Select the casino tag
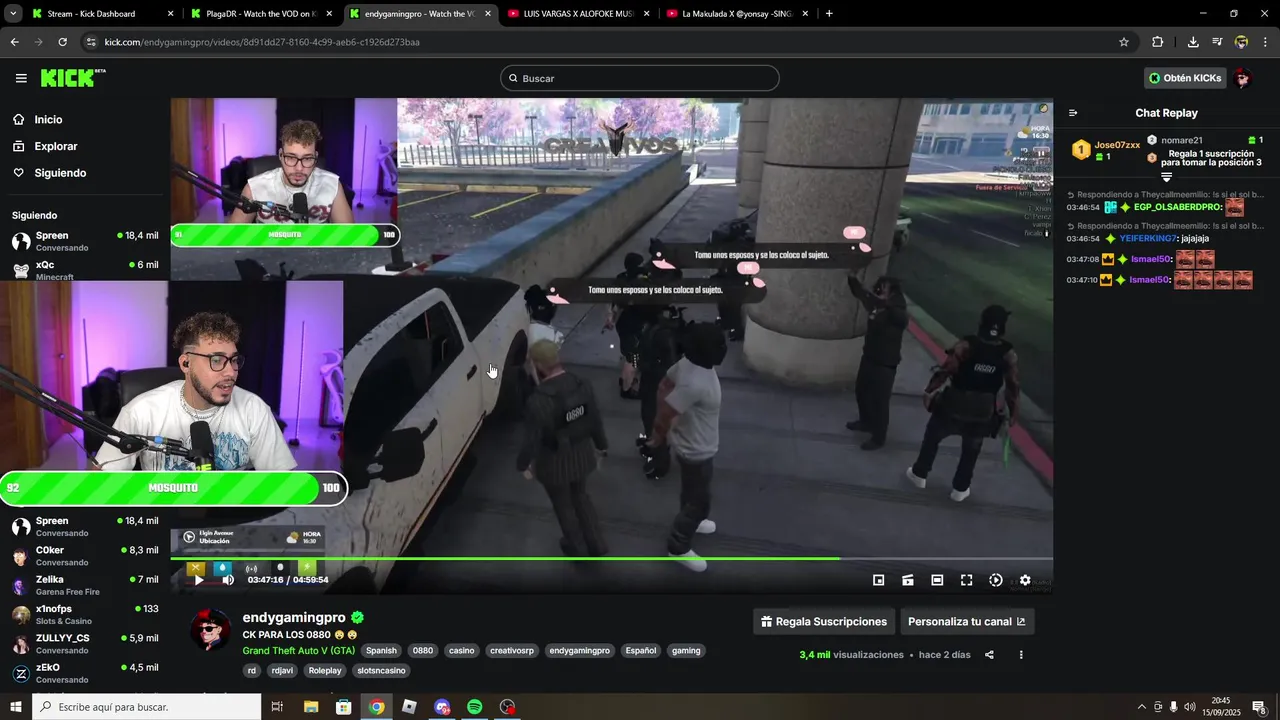 pos(462,650)
